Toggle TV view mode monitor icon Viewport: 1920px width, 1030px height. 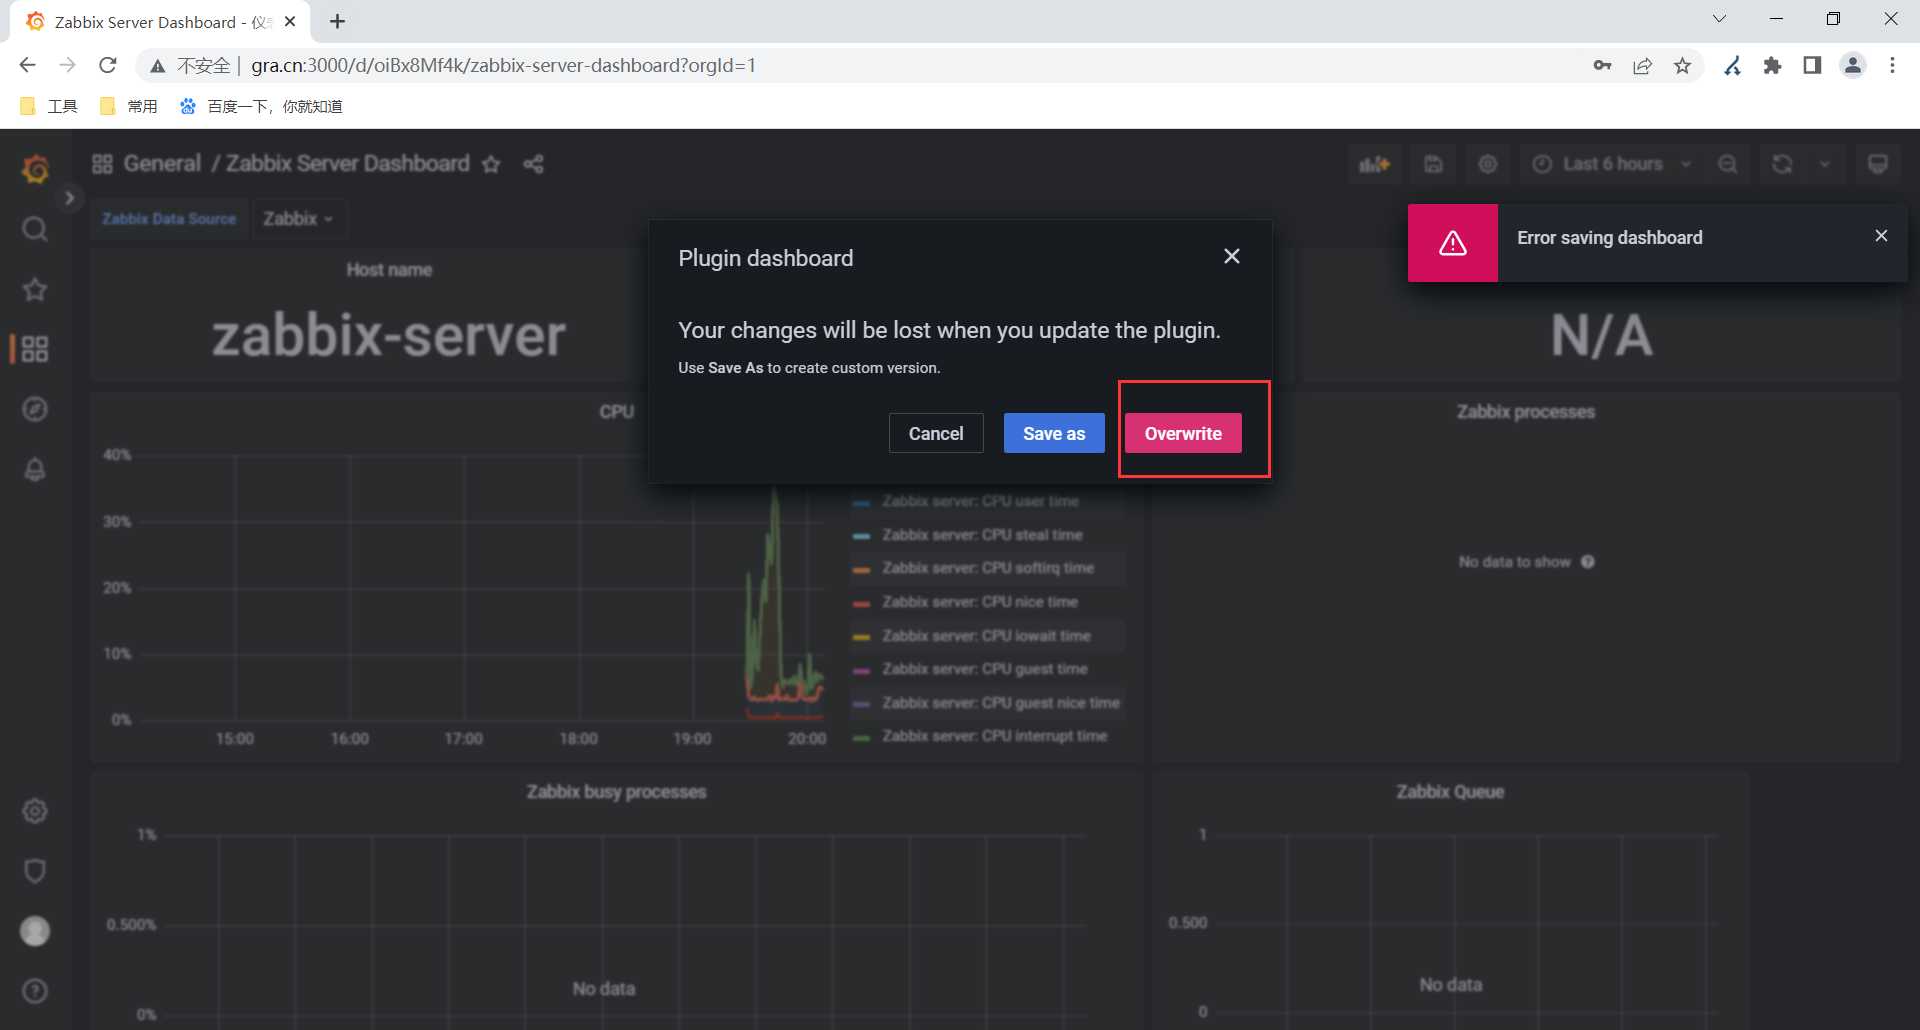point(1878,164)
